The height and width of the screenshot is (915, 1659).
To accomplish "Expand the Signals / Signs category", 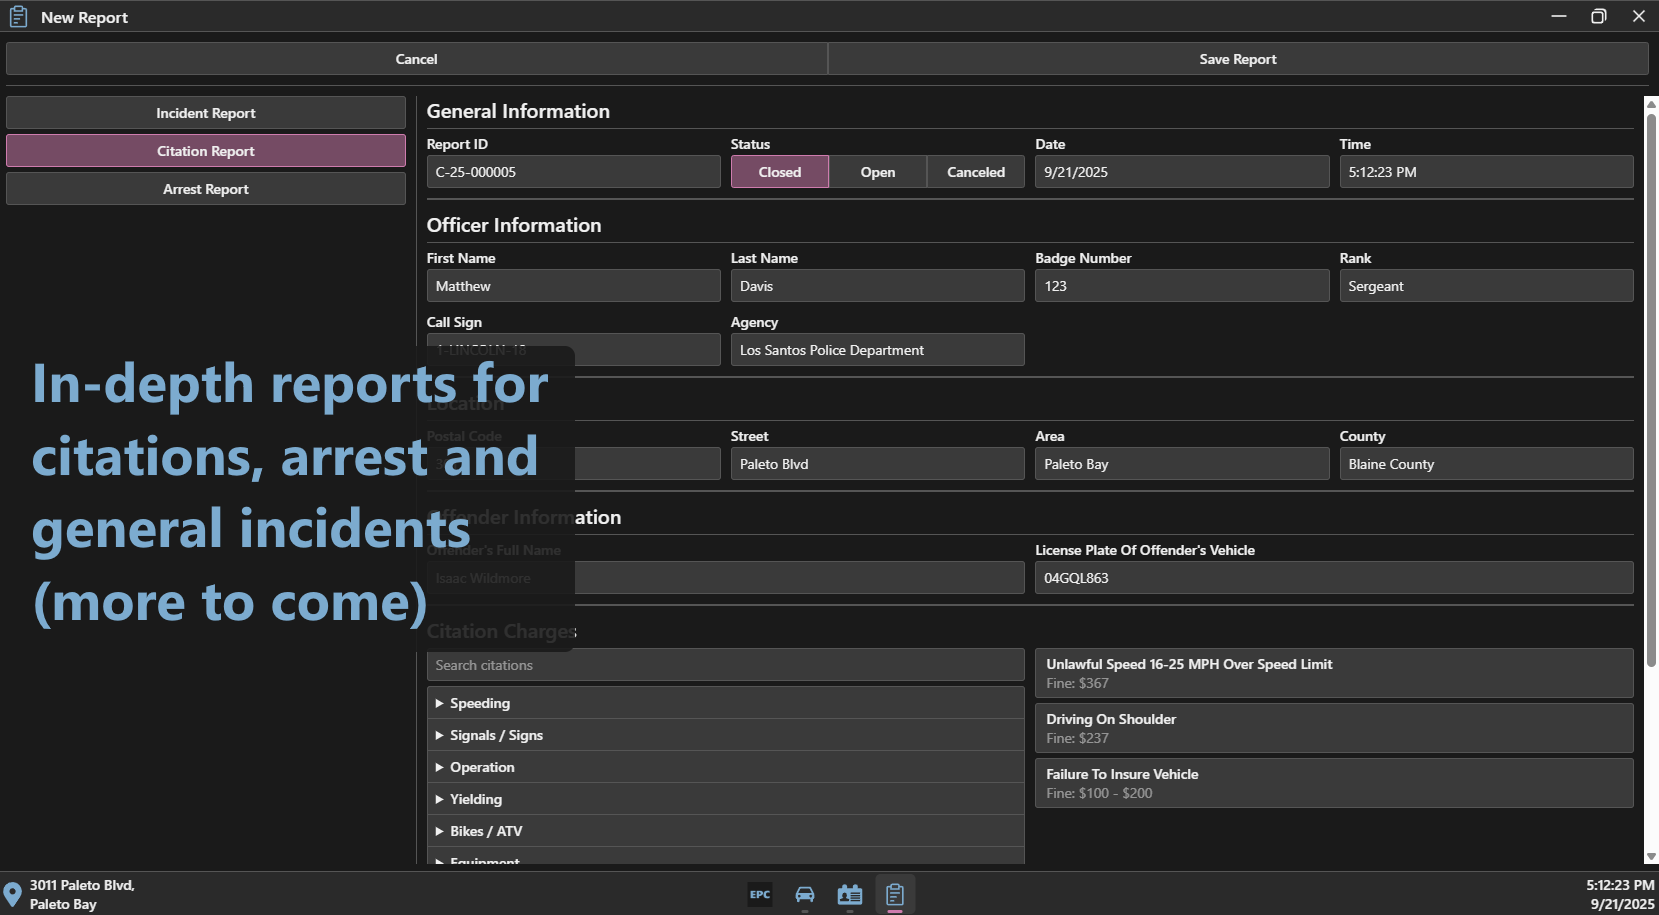I will tap(496, 735).
